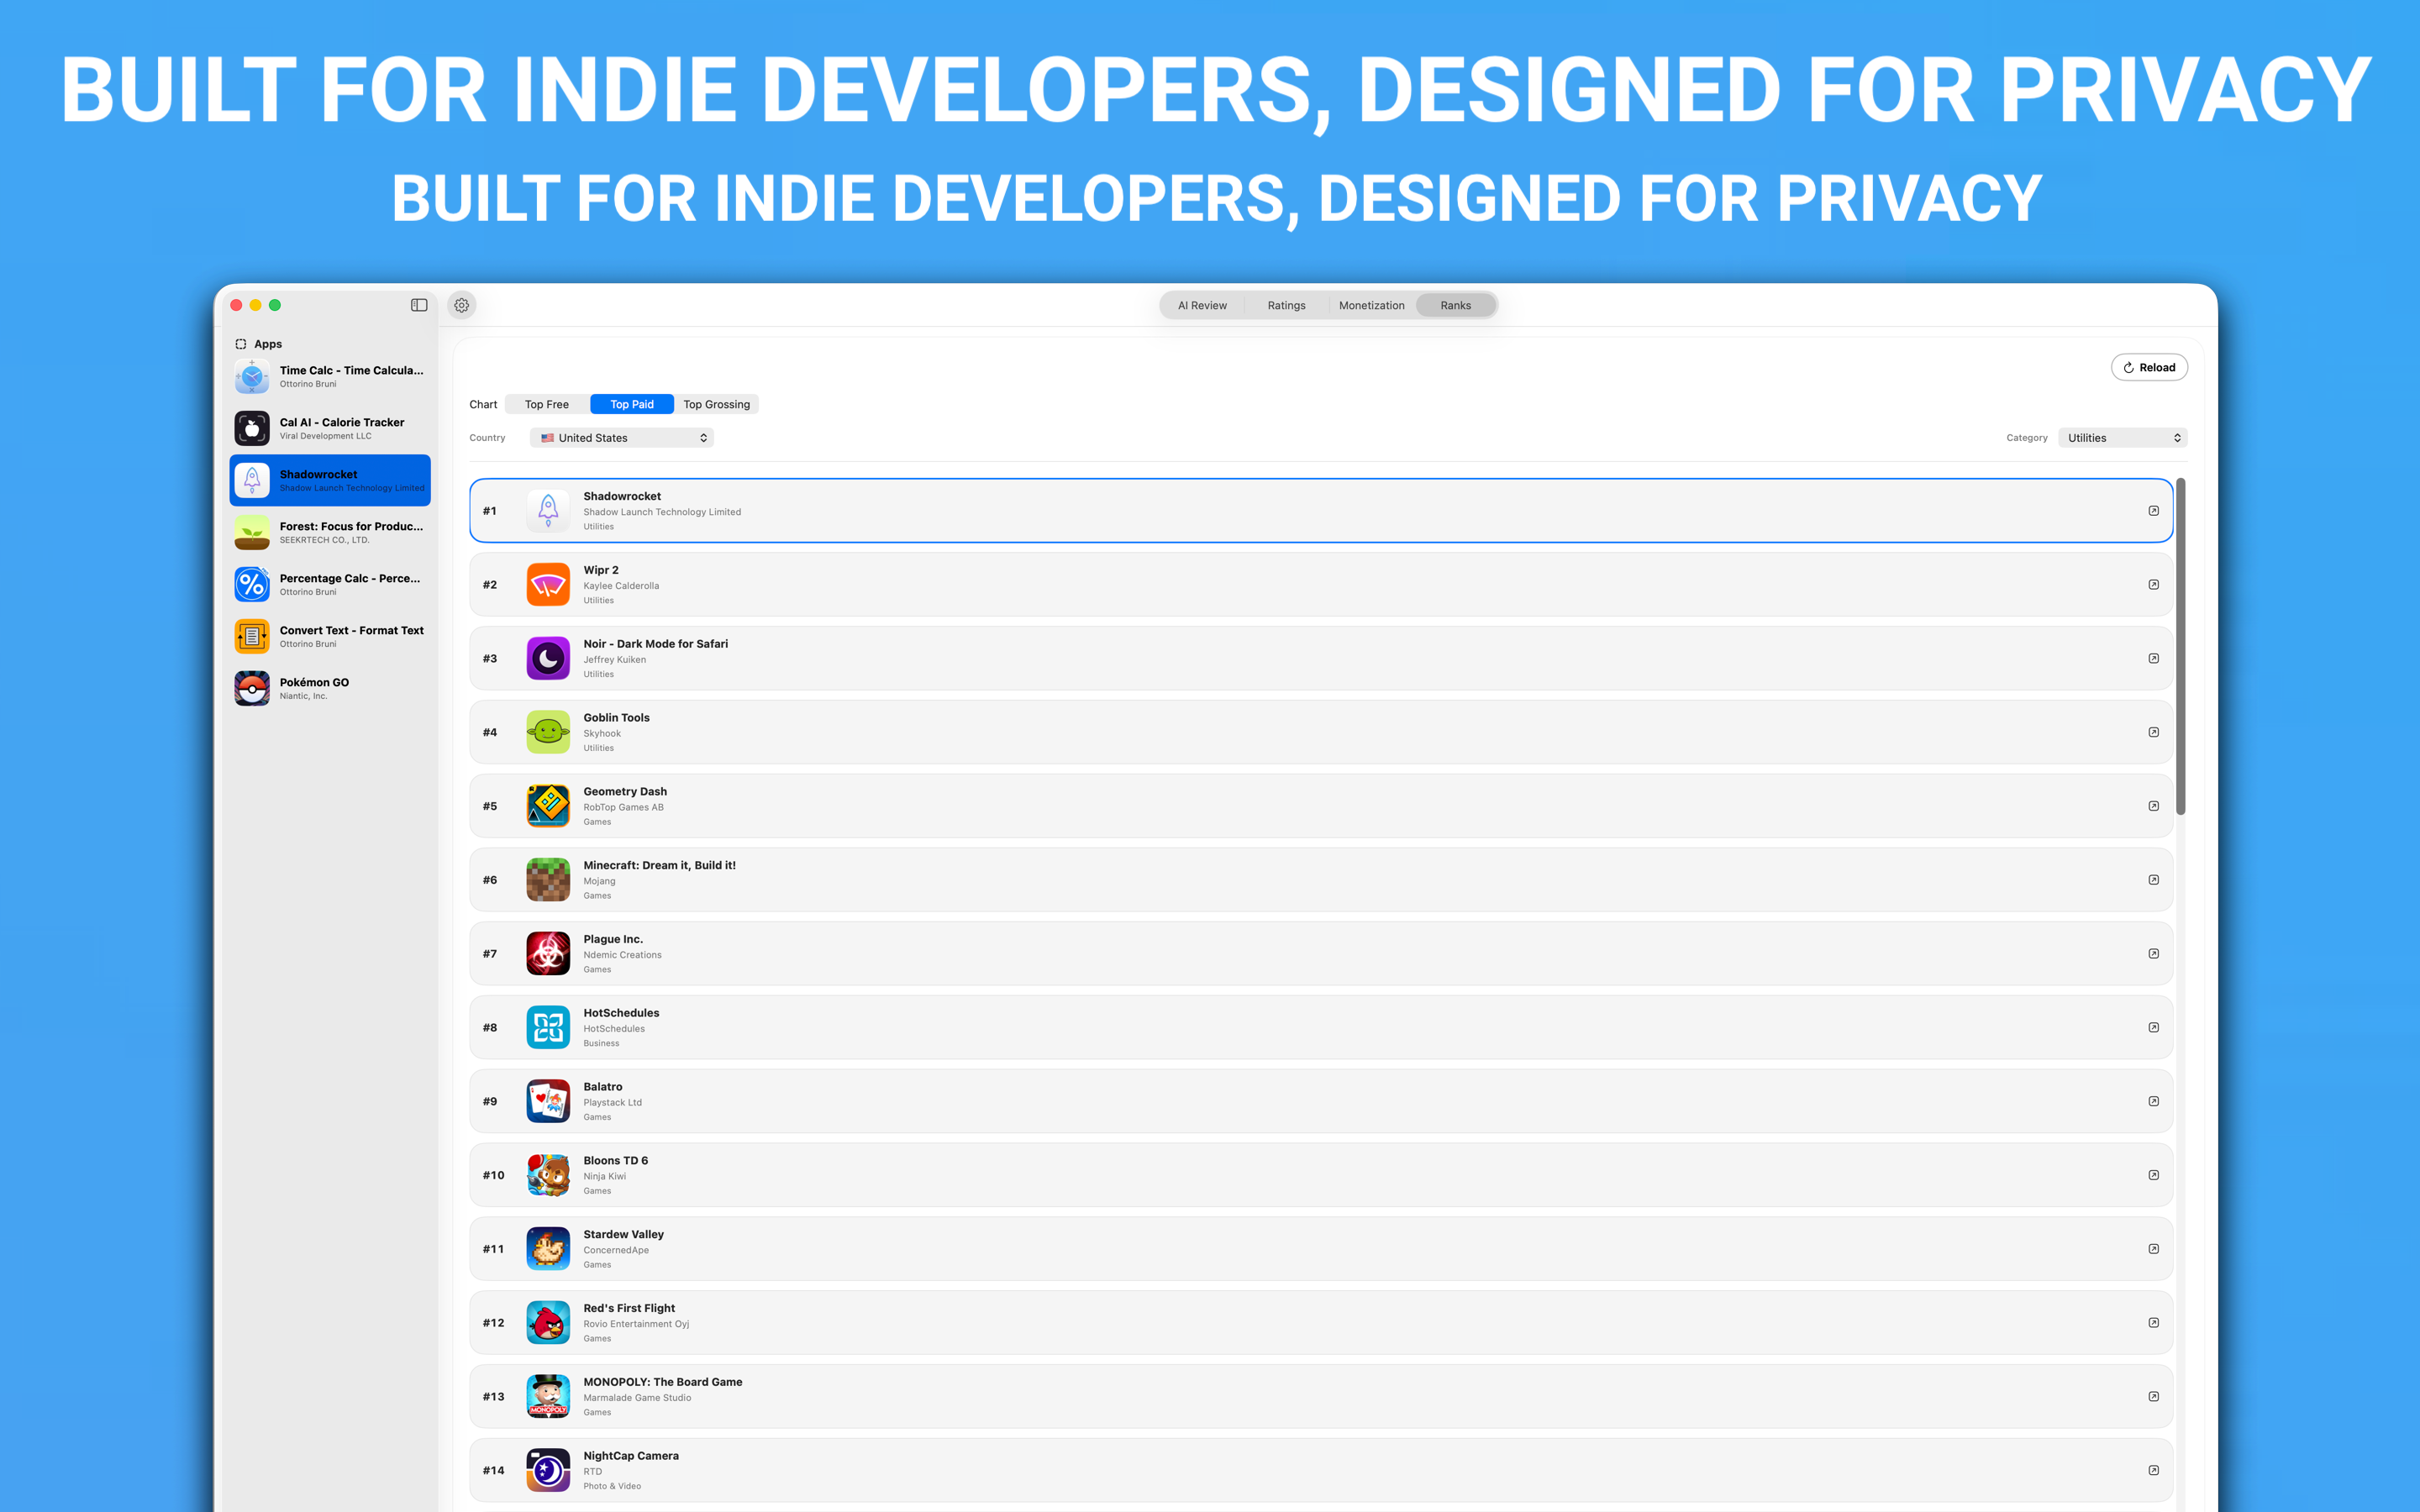Toggle the sidebar panel icon
This screenshot has height=1512, width=2420.
pos(419,305)
